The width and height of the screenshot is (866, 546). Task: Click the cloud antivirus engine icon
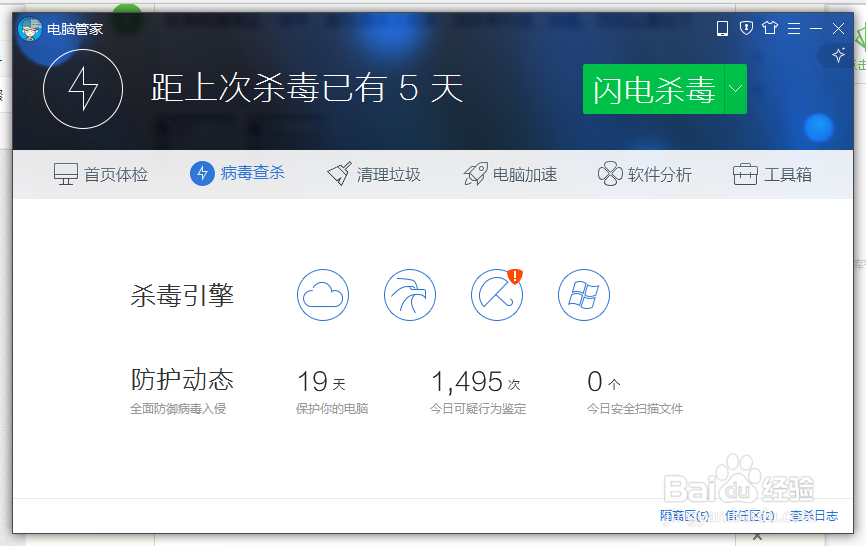(323, 295)
